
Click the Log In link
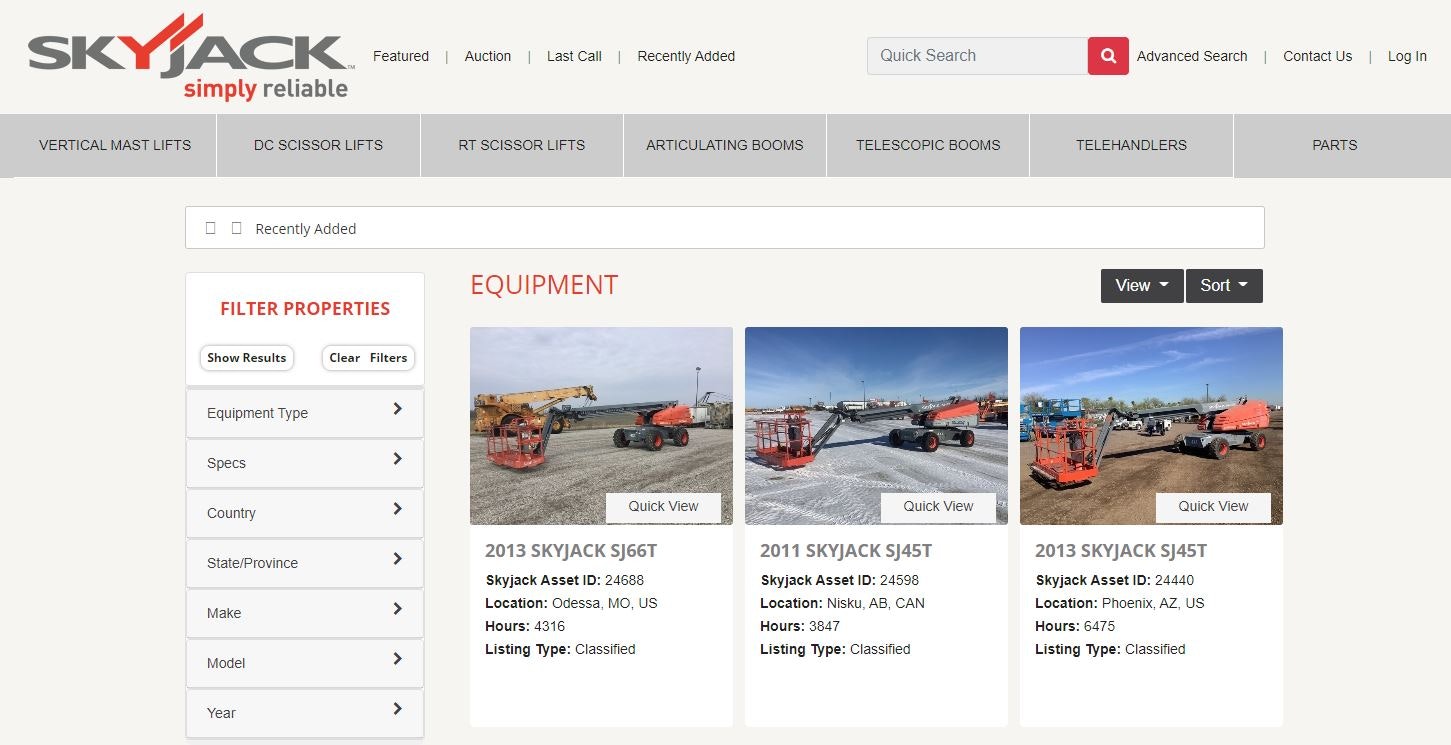coord(1407,56)
